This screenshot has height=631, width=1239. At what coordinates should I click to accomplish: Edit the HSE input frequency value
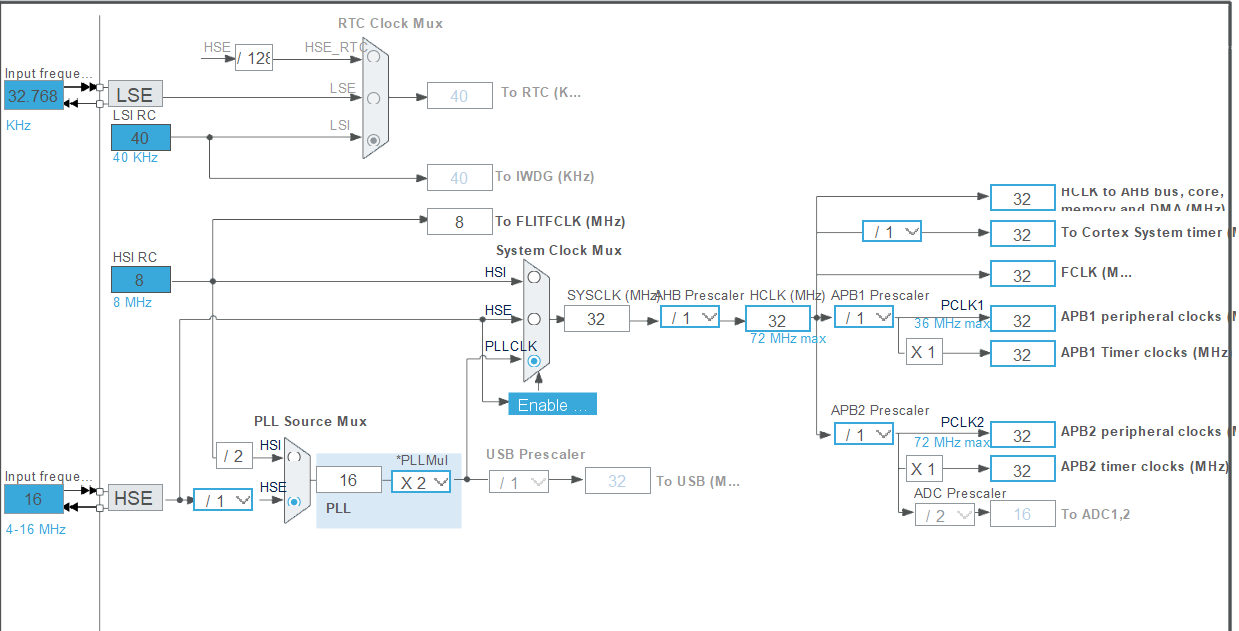pyautogui.click(x=33, y=498)
